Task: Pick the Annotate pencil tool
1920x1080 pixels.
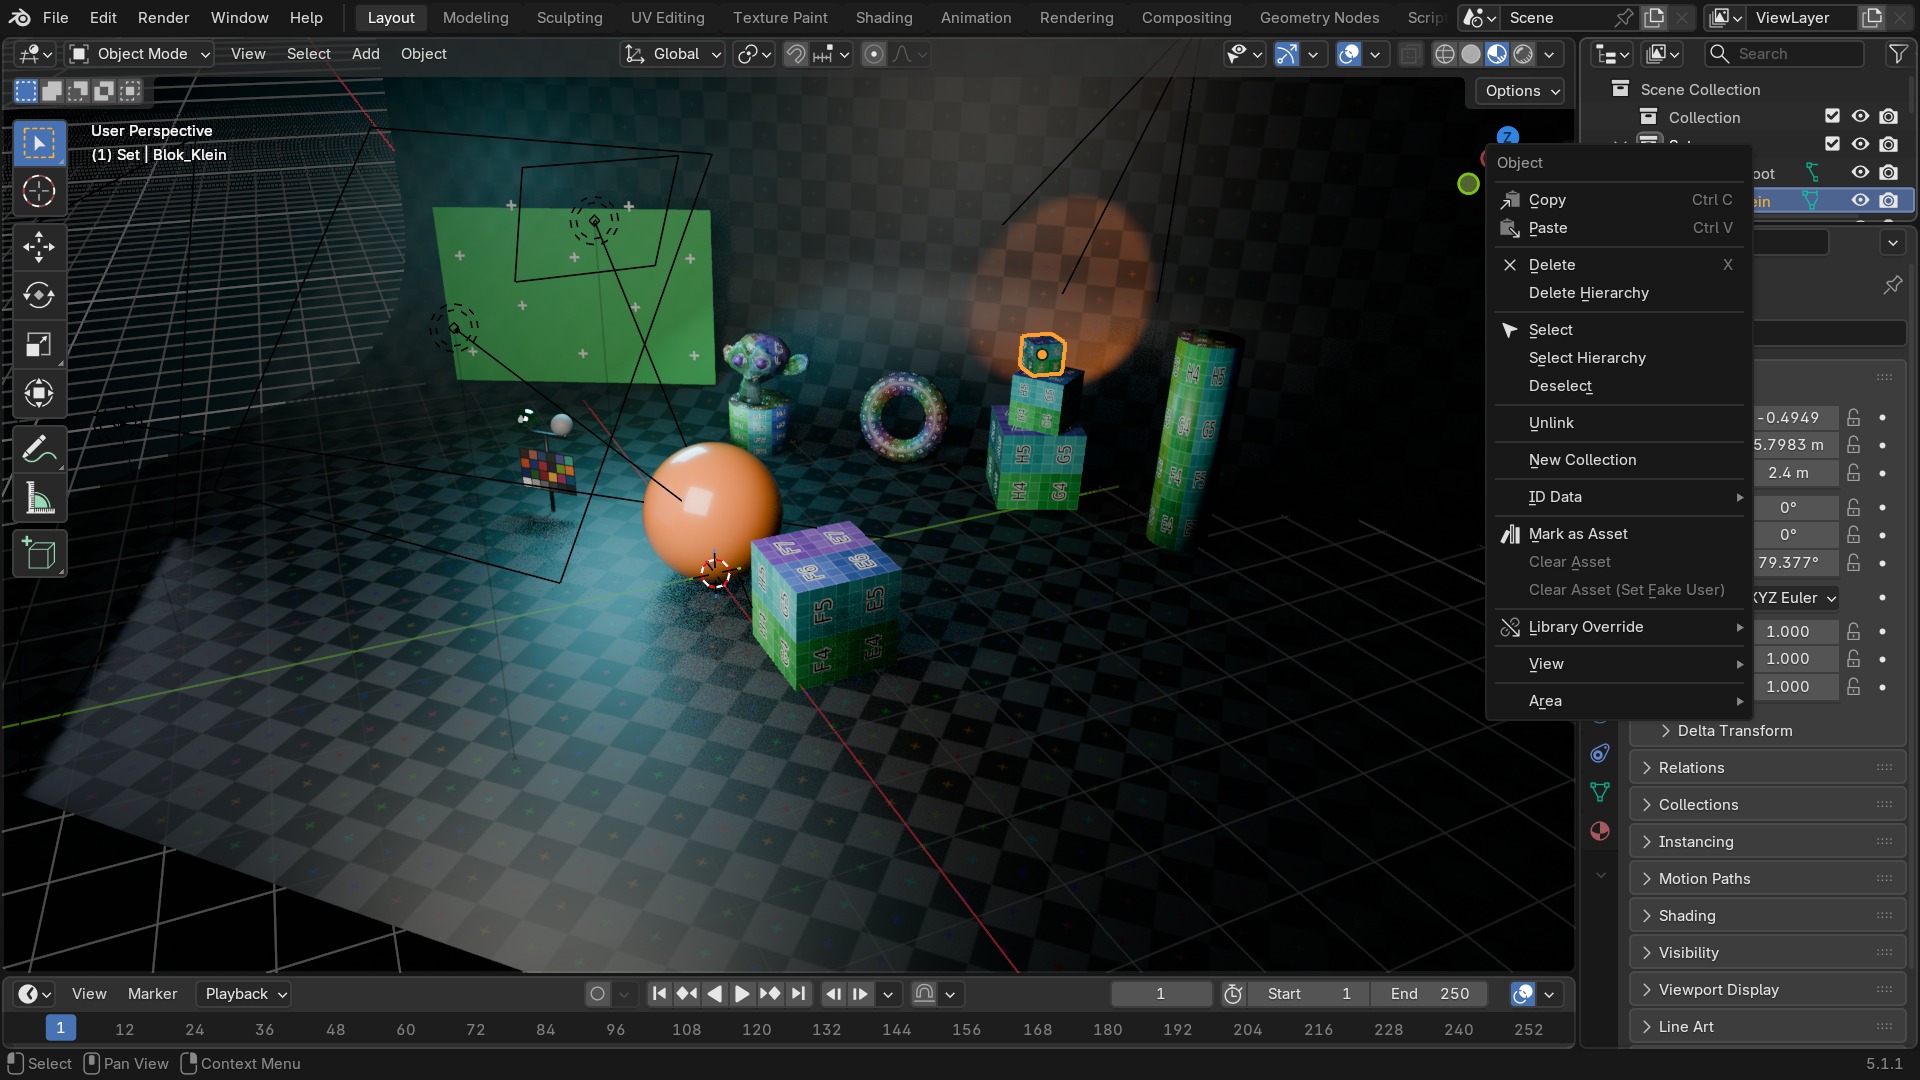Action: [x=39, y=449]
